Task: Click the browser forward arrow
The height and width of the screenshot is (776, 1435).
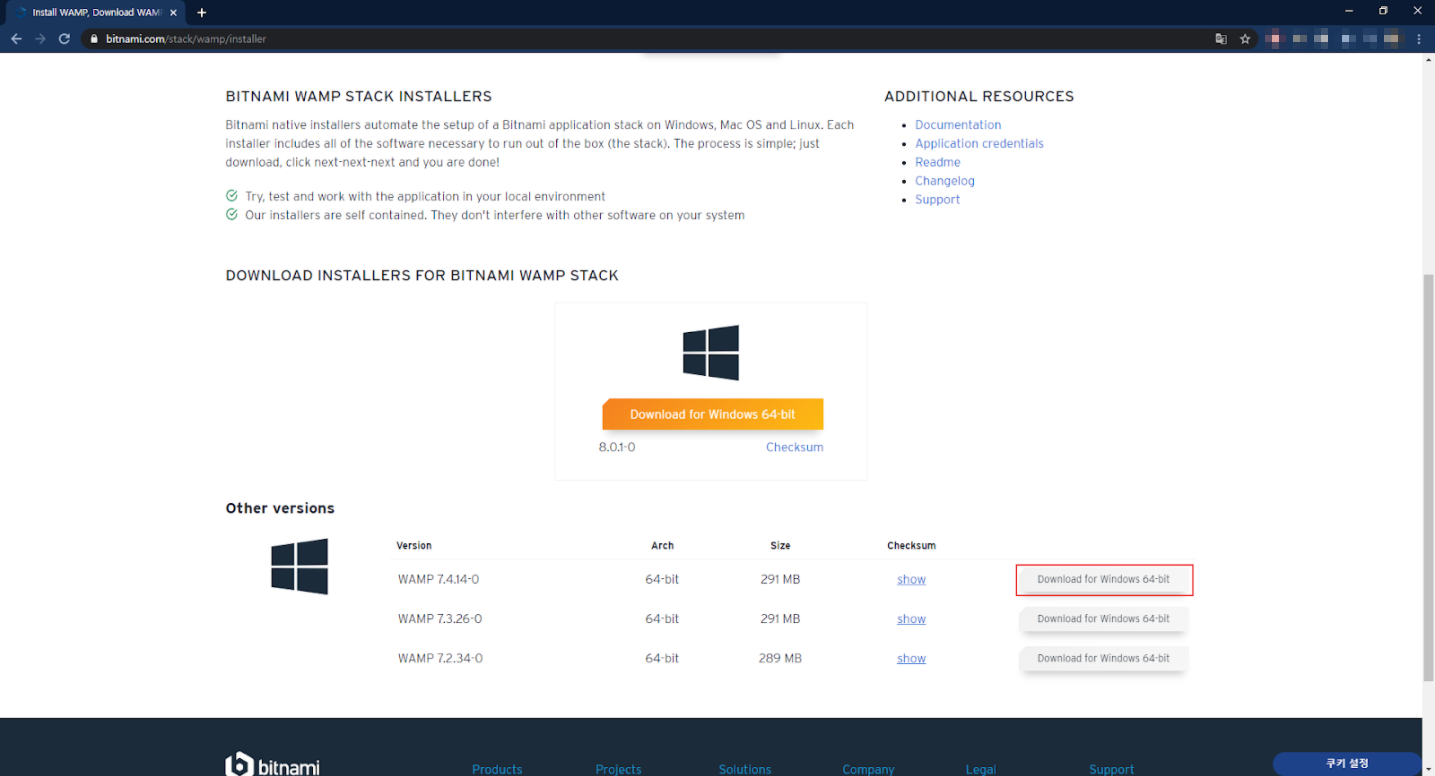Action: (x=40, y=39)
